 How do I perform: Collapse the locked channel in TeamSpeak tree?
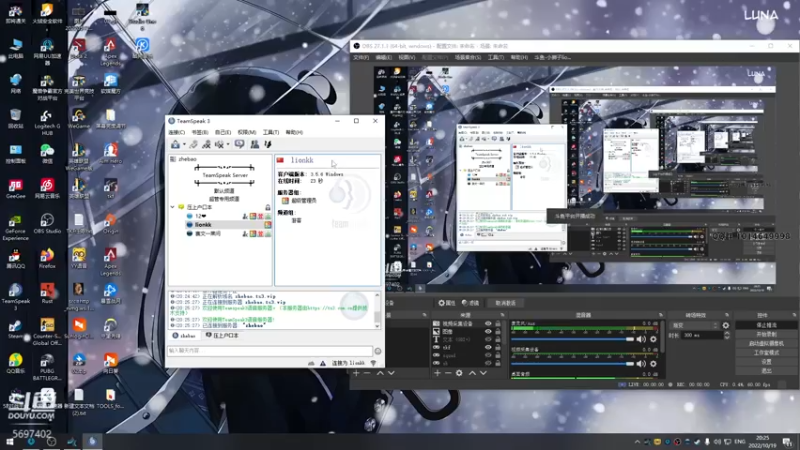172,207
